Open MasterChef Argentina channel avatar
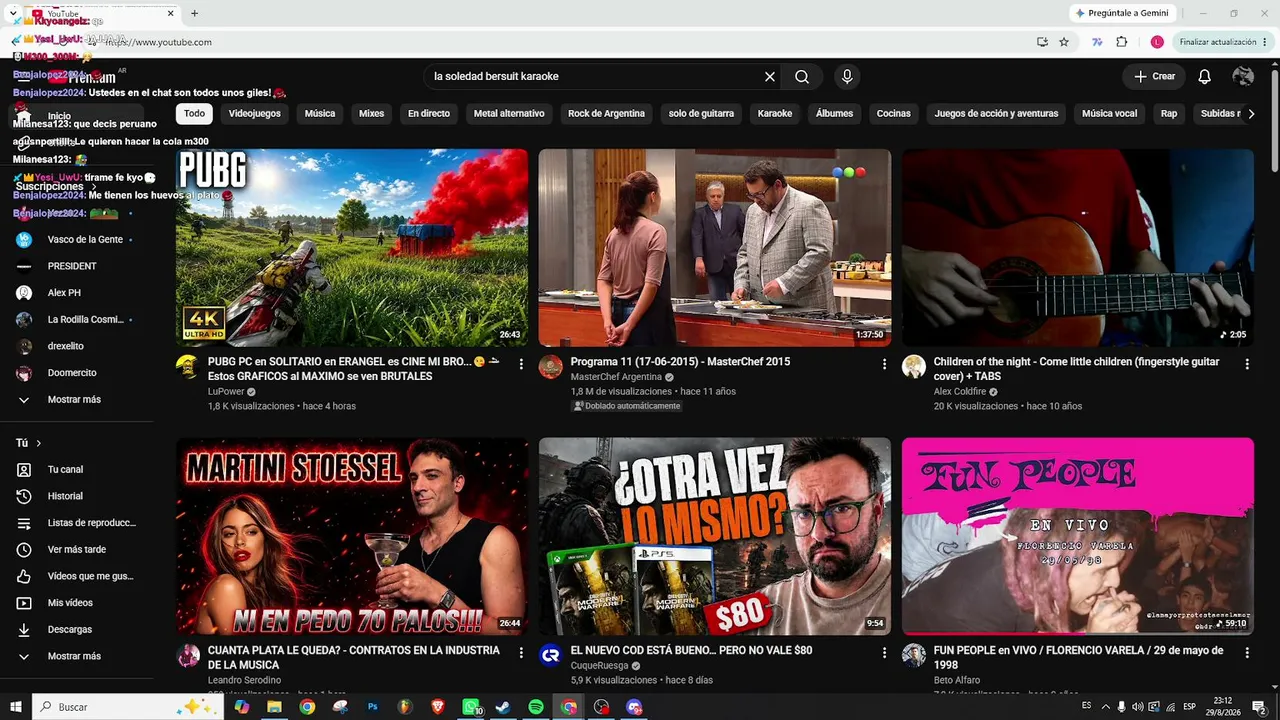The image size is (1280, 720). click(551, 366)
